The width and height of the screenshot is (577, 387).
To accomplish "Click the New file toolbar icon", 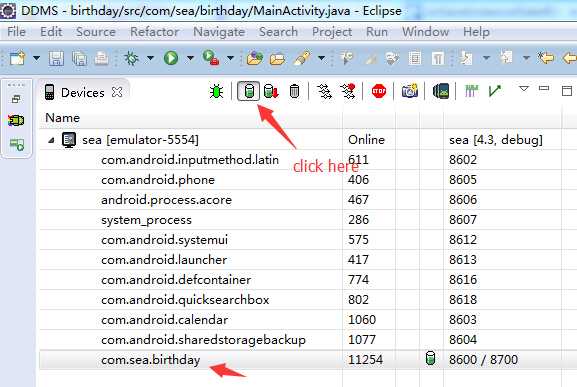I will tap(17, 58).
